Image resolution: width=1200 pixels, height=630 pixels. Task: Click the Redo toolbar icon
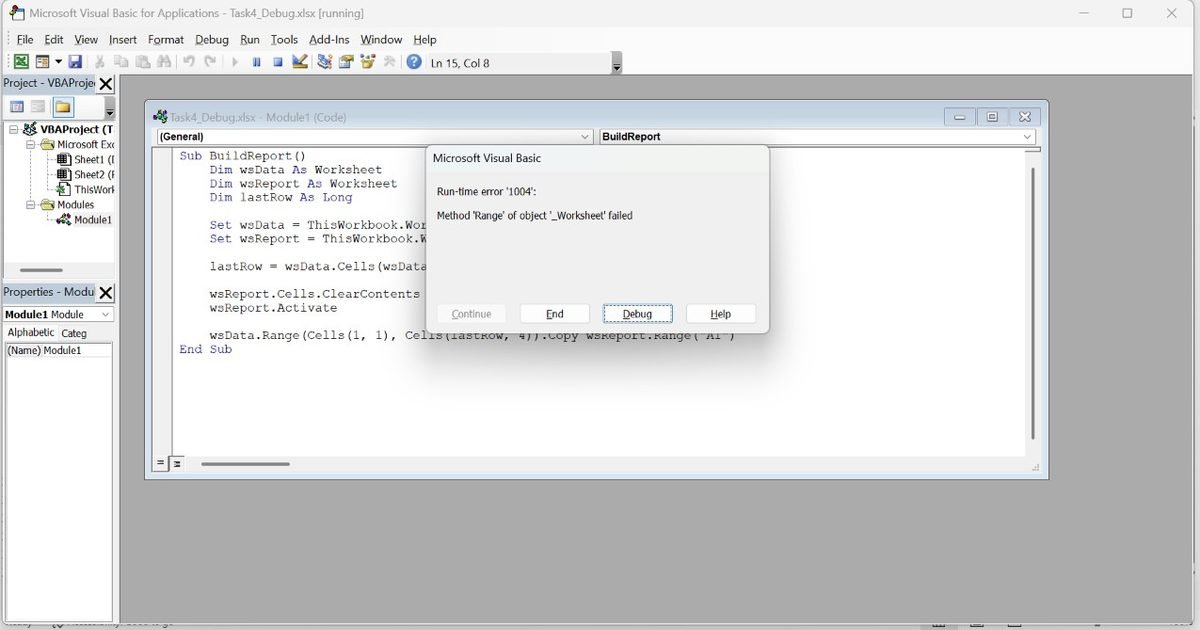[x=210, y=62]
